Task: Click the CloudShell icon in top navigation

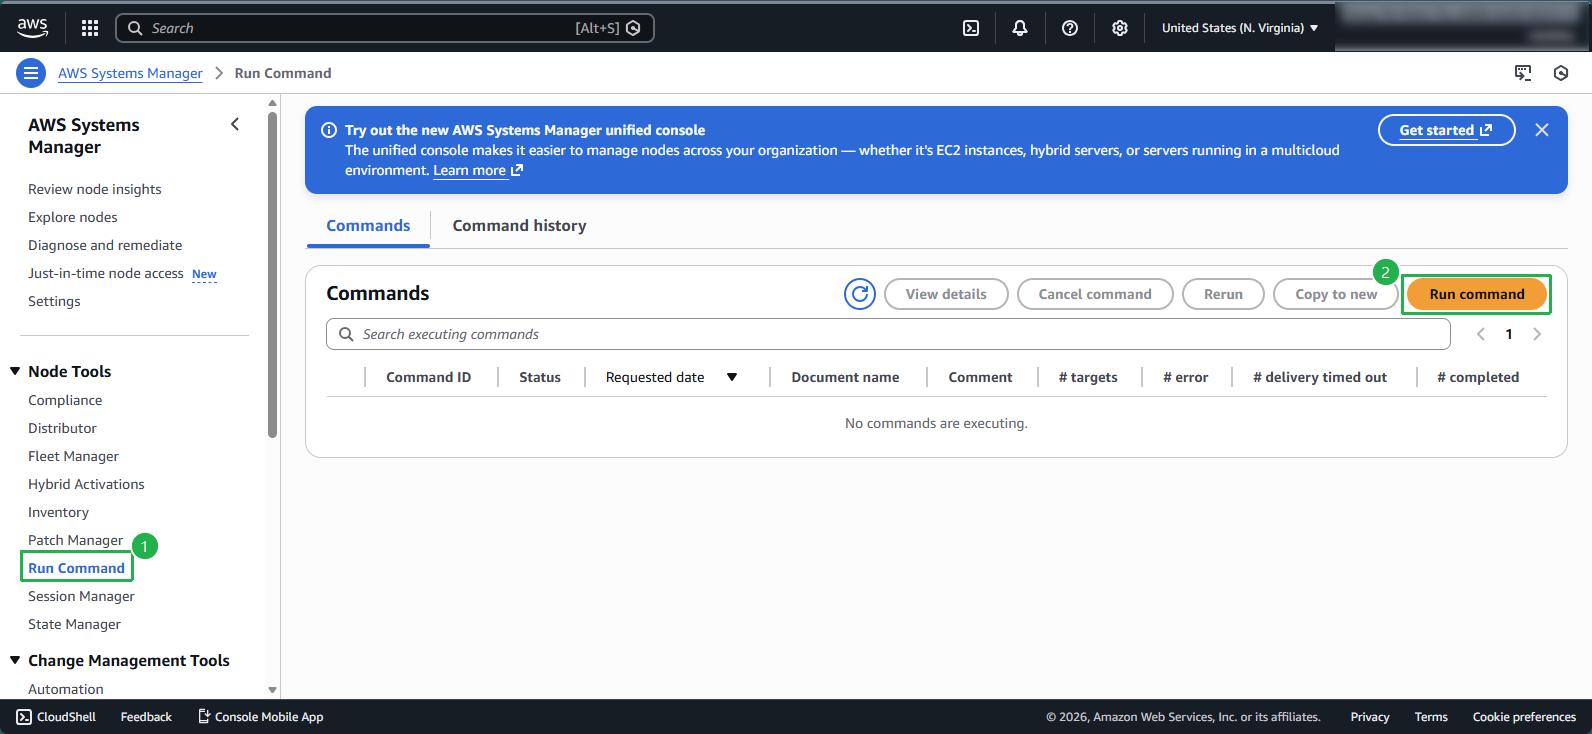Action: (x=971, y=28)
